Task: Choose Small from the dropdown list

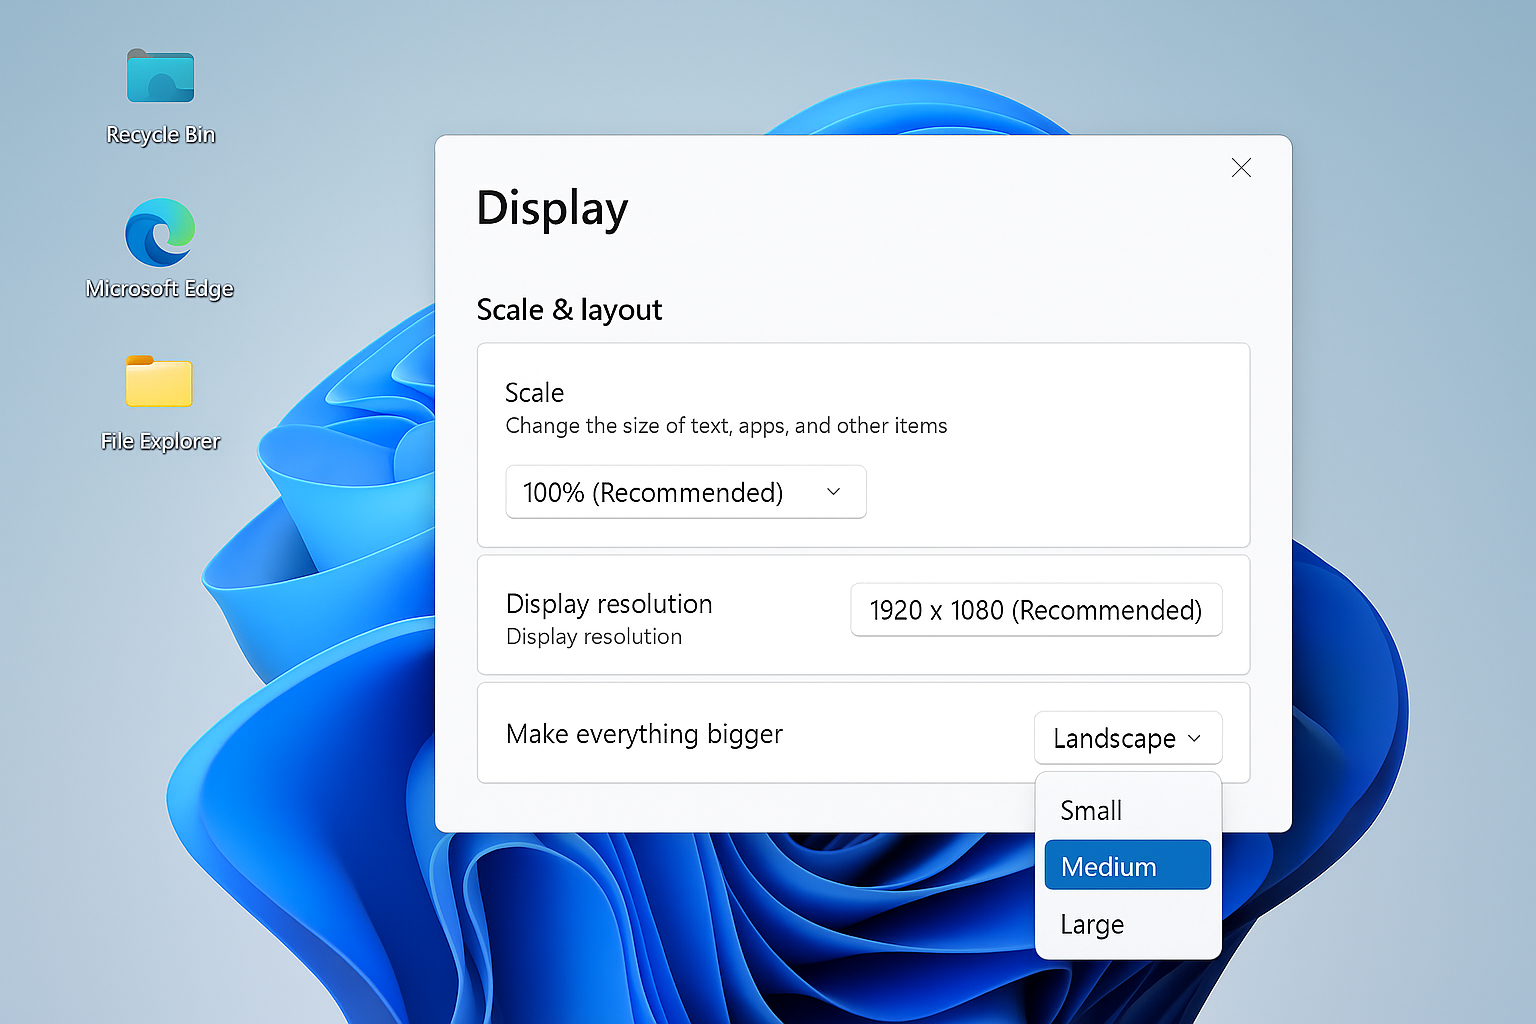Action: click(x=1128, y=810)
